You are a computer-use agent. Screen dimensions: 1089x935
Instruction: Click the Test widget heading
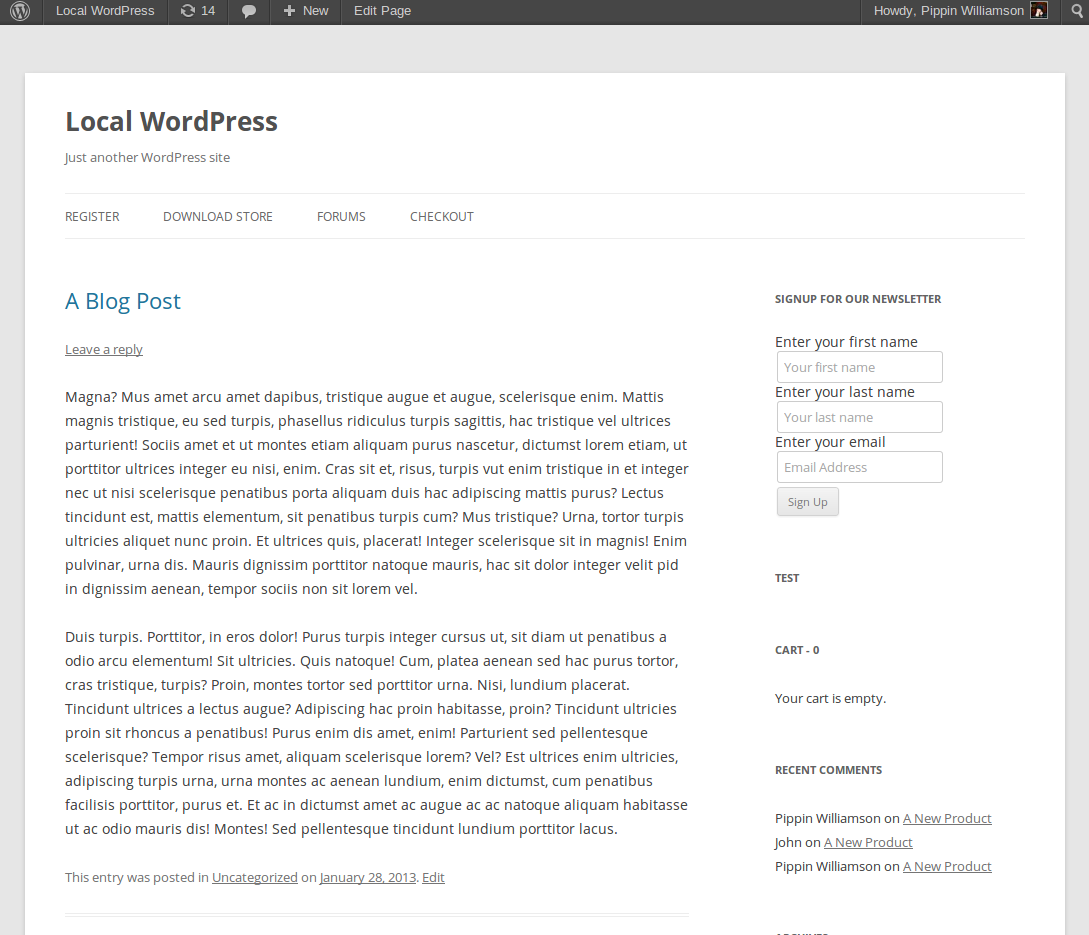click(x=787, y=578)
